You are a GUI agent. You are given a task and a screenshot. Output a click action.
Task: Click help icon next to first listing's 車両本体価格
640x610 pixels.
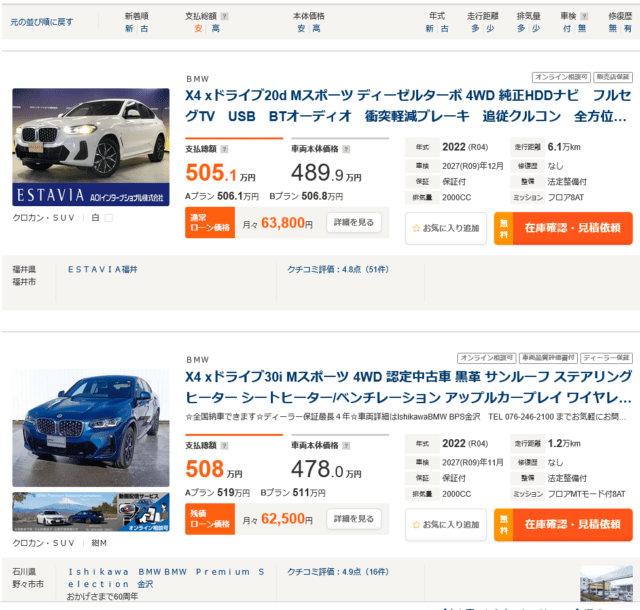[347, 148]
